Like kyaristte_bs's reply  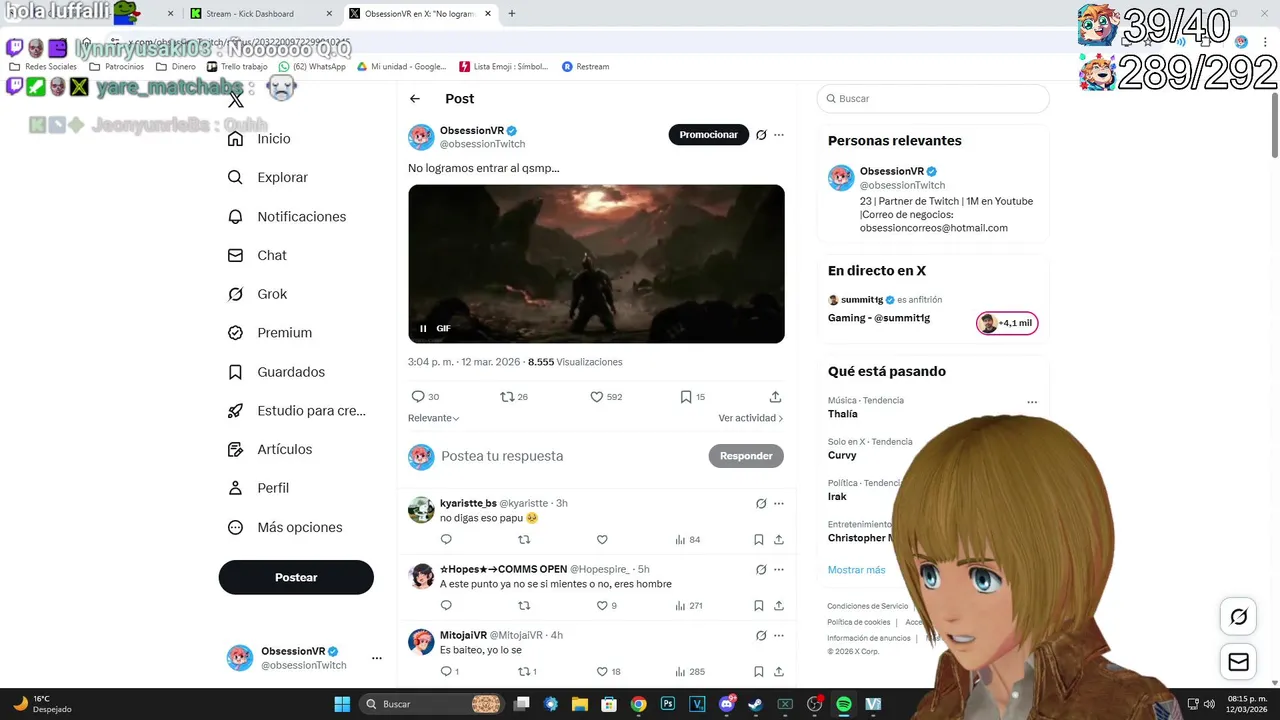coord(602,540)
